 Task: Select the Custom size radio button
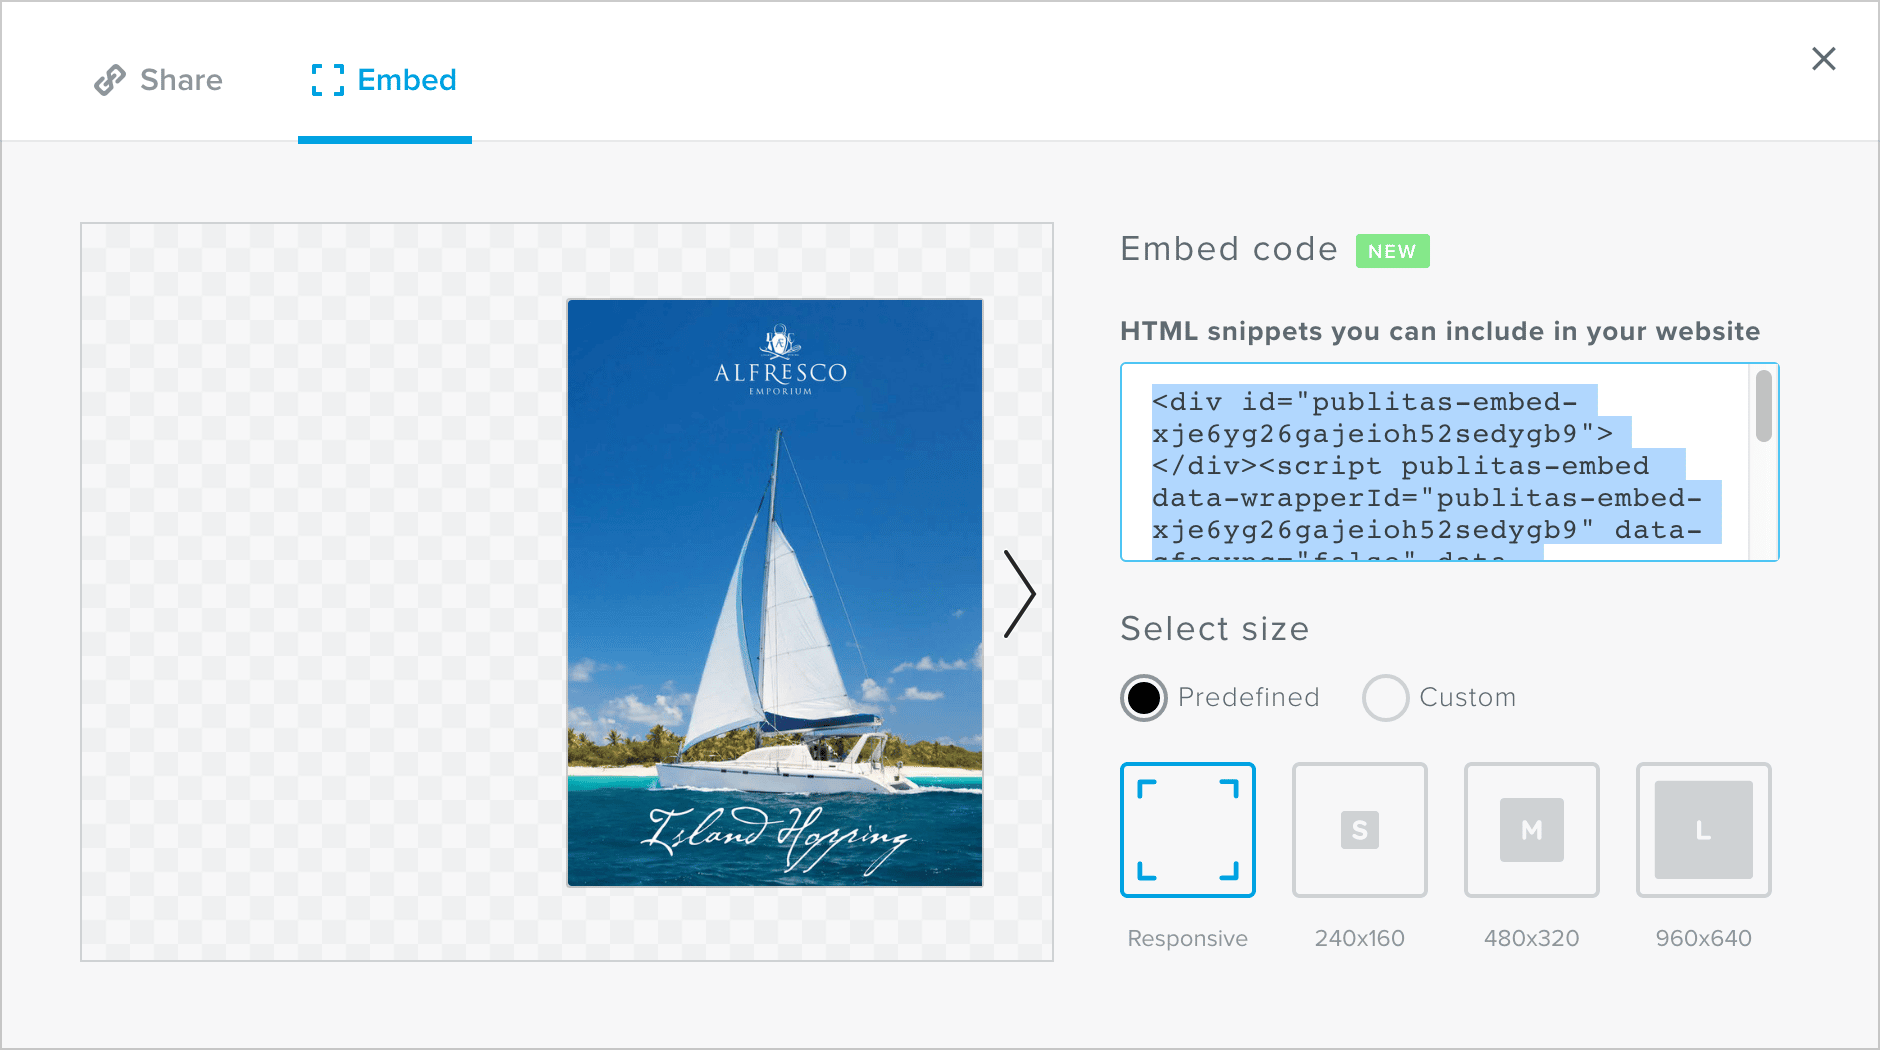point(1385,698)
